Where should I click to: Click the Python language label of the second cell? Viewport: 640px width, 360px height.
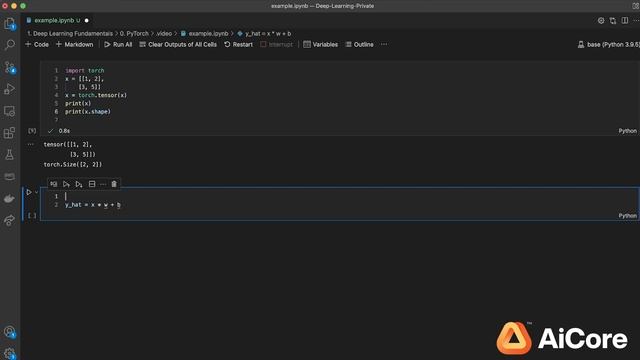(627, 216)
